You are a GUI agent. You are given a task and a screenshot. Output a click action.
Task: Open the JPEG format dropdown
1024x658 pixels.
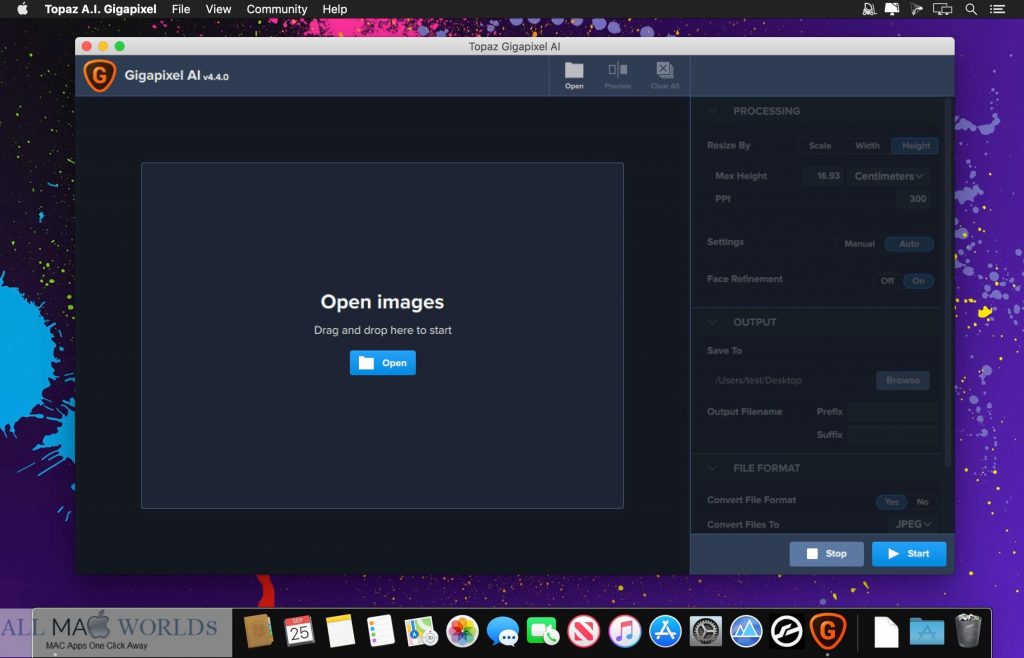click(913, 524)
